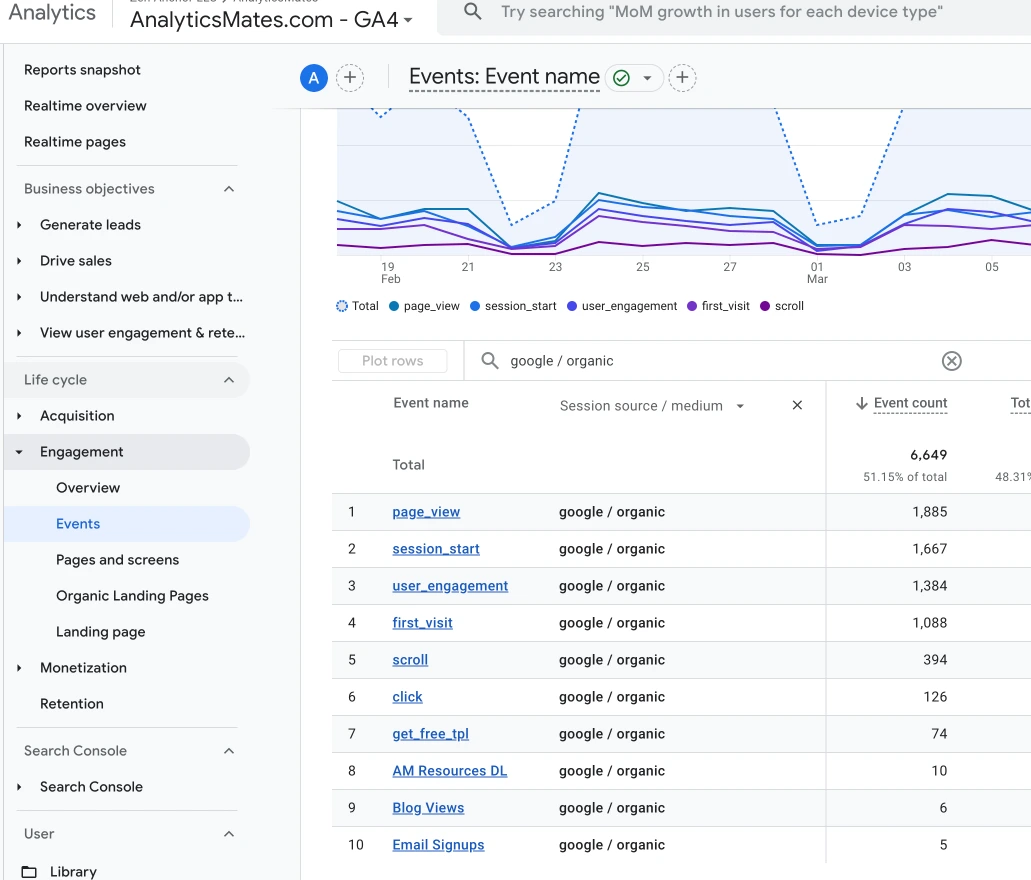Open the AM Resources DL event link
The width and height of the screenshot is (1031, 880).
click(x=450, y=771)
